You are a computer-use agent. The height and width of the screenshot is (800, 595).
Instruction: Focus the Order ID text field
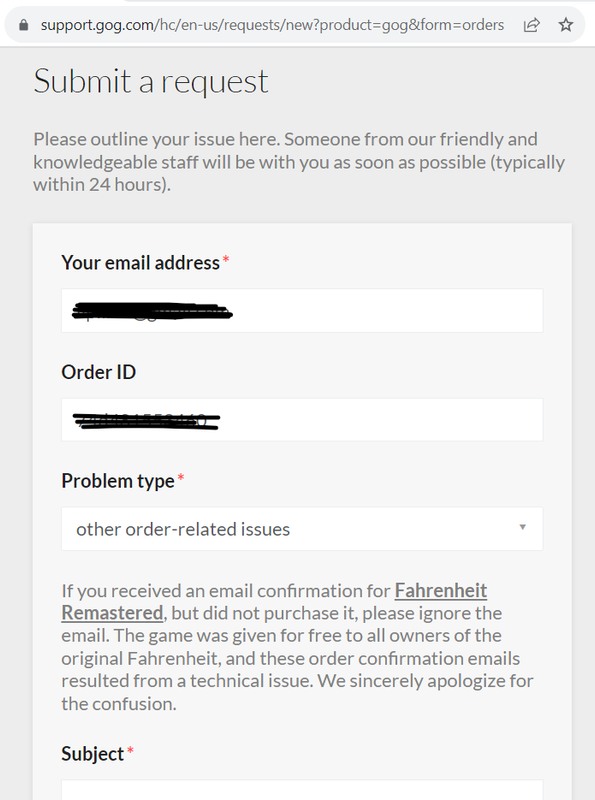click(x=302, y=420)
